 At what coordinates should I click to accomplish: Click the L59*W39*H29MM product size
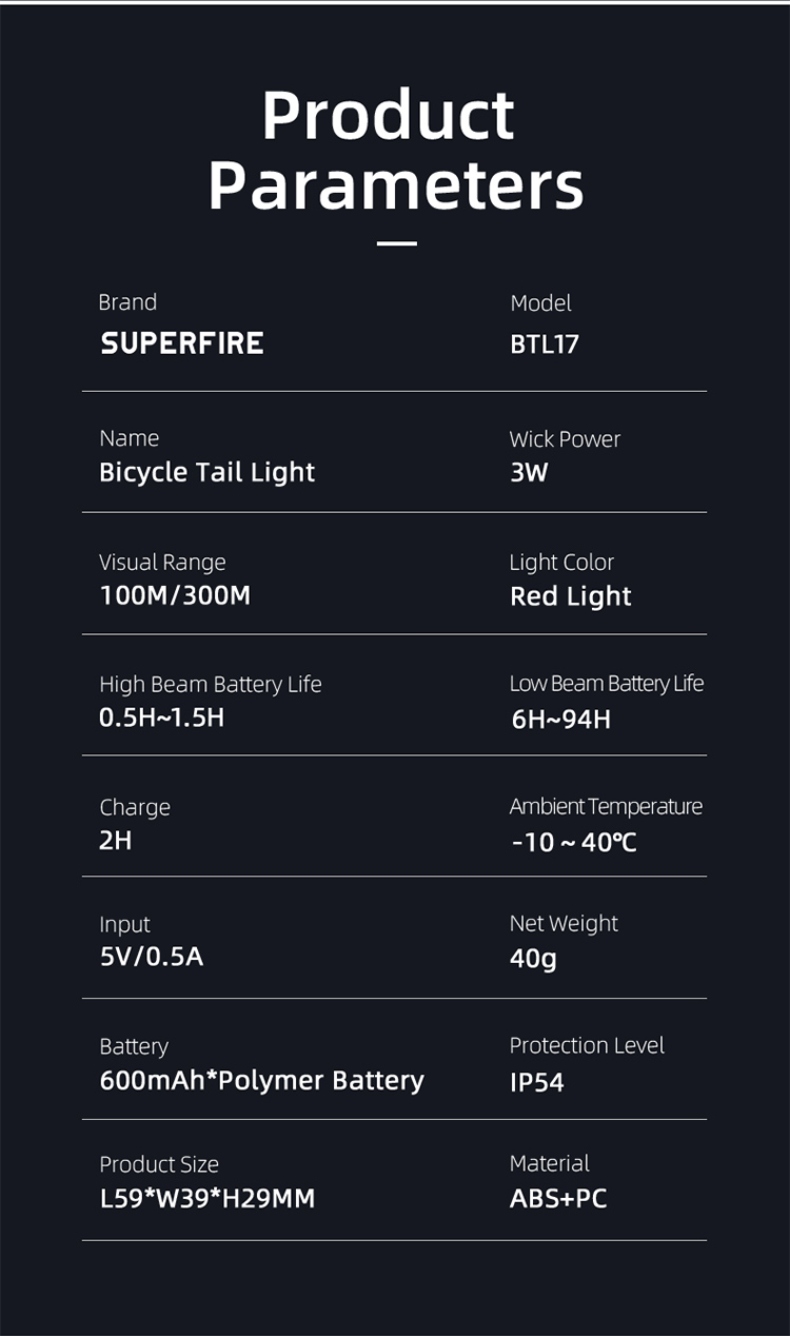(x=207, y=1198)
